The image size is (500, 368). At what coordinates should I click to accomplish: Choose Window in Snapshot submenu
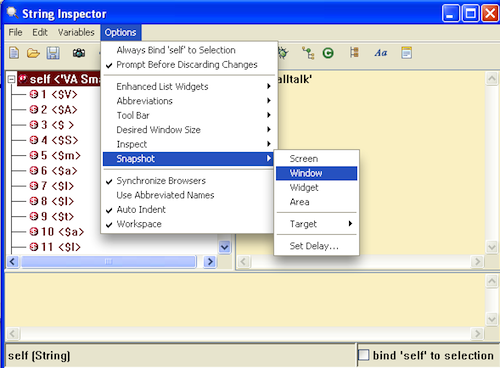[x=316, y=173]
